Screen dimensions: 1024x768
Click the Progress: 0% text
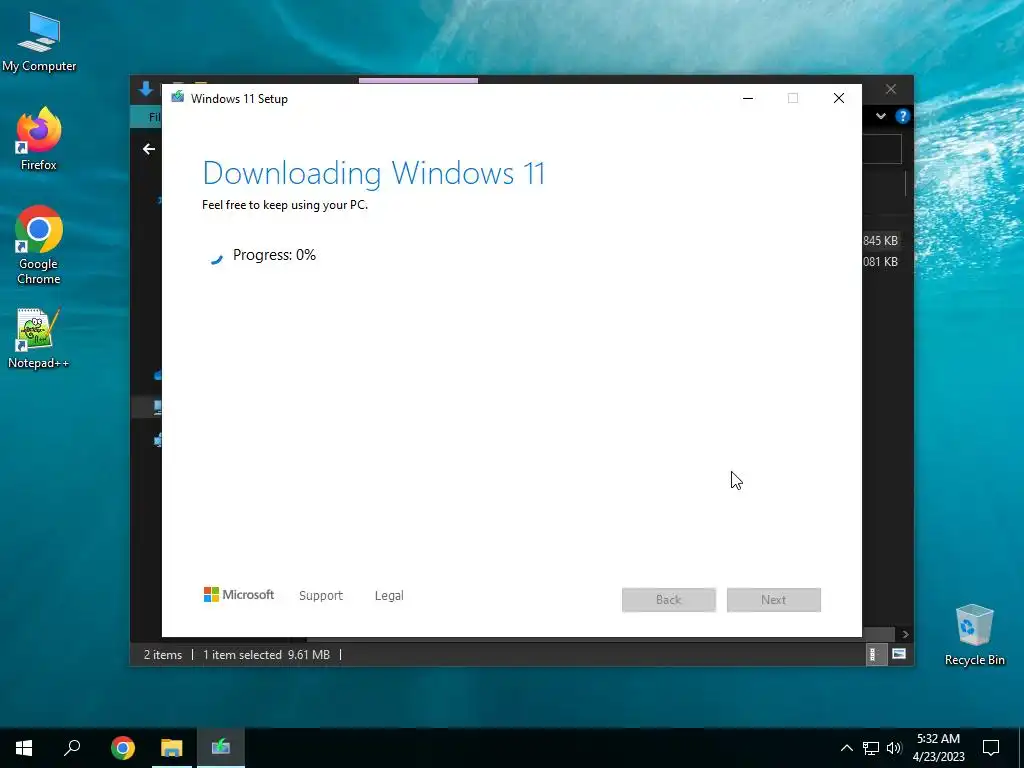(274, 255)
